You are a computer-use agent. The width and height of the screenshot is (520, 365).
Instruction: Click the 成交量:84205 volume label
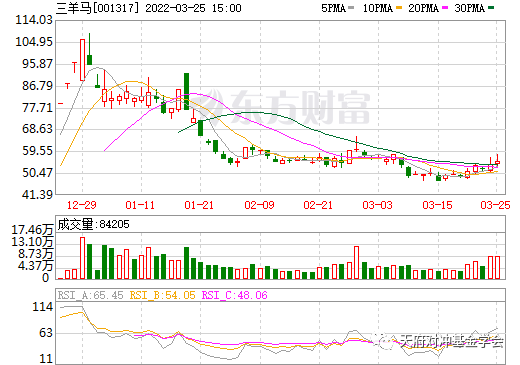coord(93,224)
